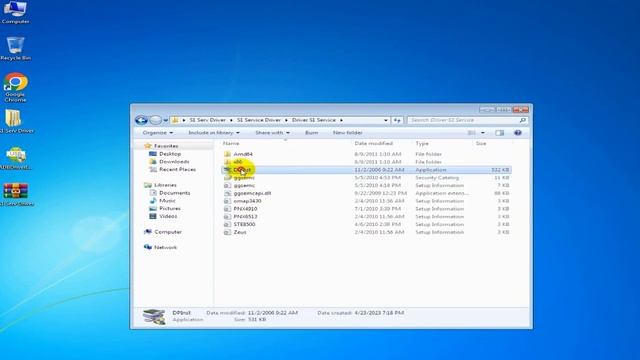Select Computer in the navigation pane
The height and width of the screenshot is (360, 640).
[168, 232]
